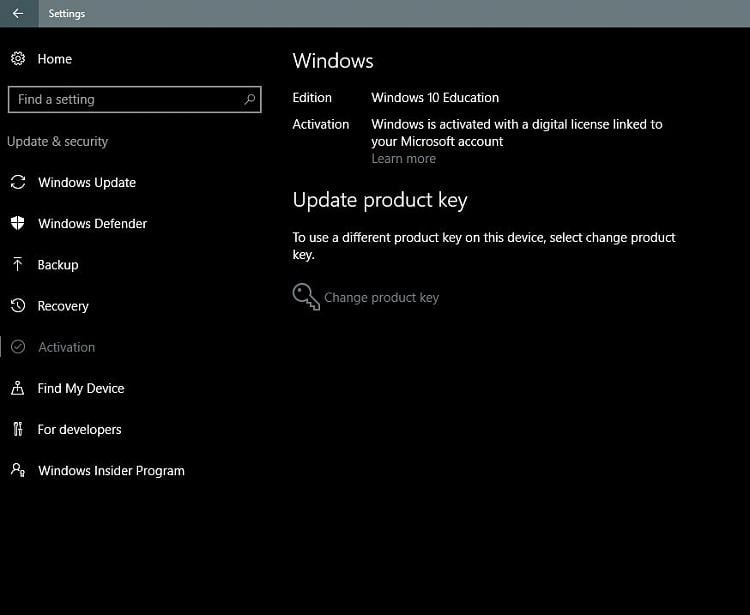This screenshot has width=750, height=615.
Task: Open Windows Update section
Action: tap(87, 182)
